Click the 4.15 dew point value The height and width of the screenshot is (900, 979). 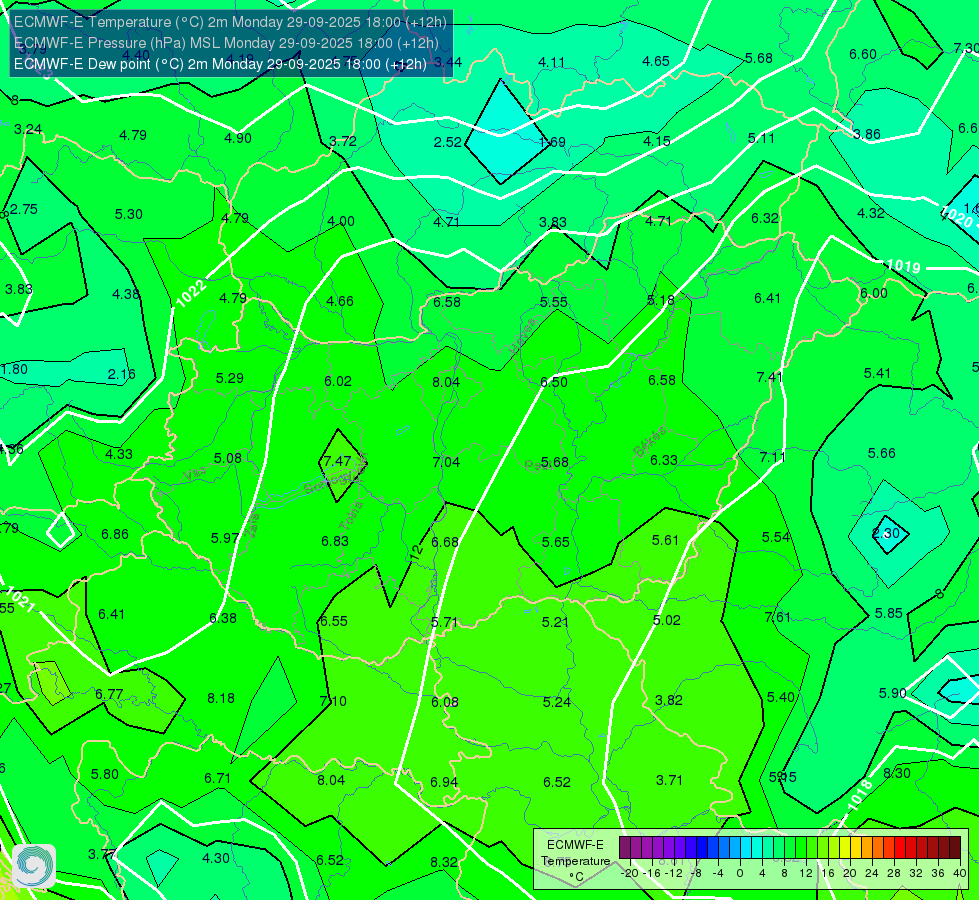657,141
